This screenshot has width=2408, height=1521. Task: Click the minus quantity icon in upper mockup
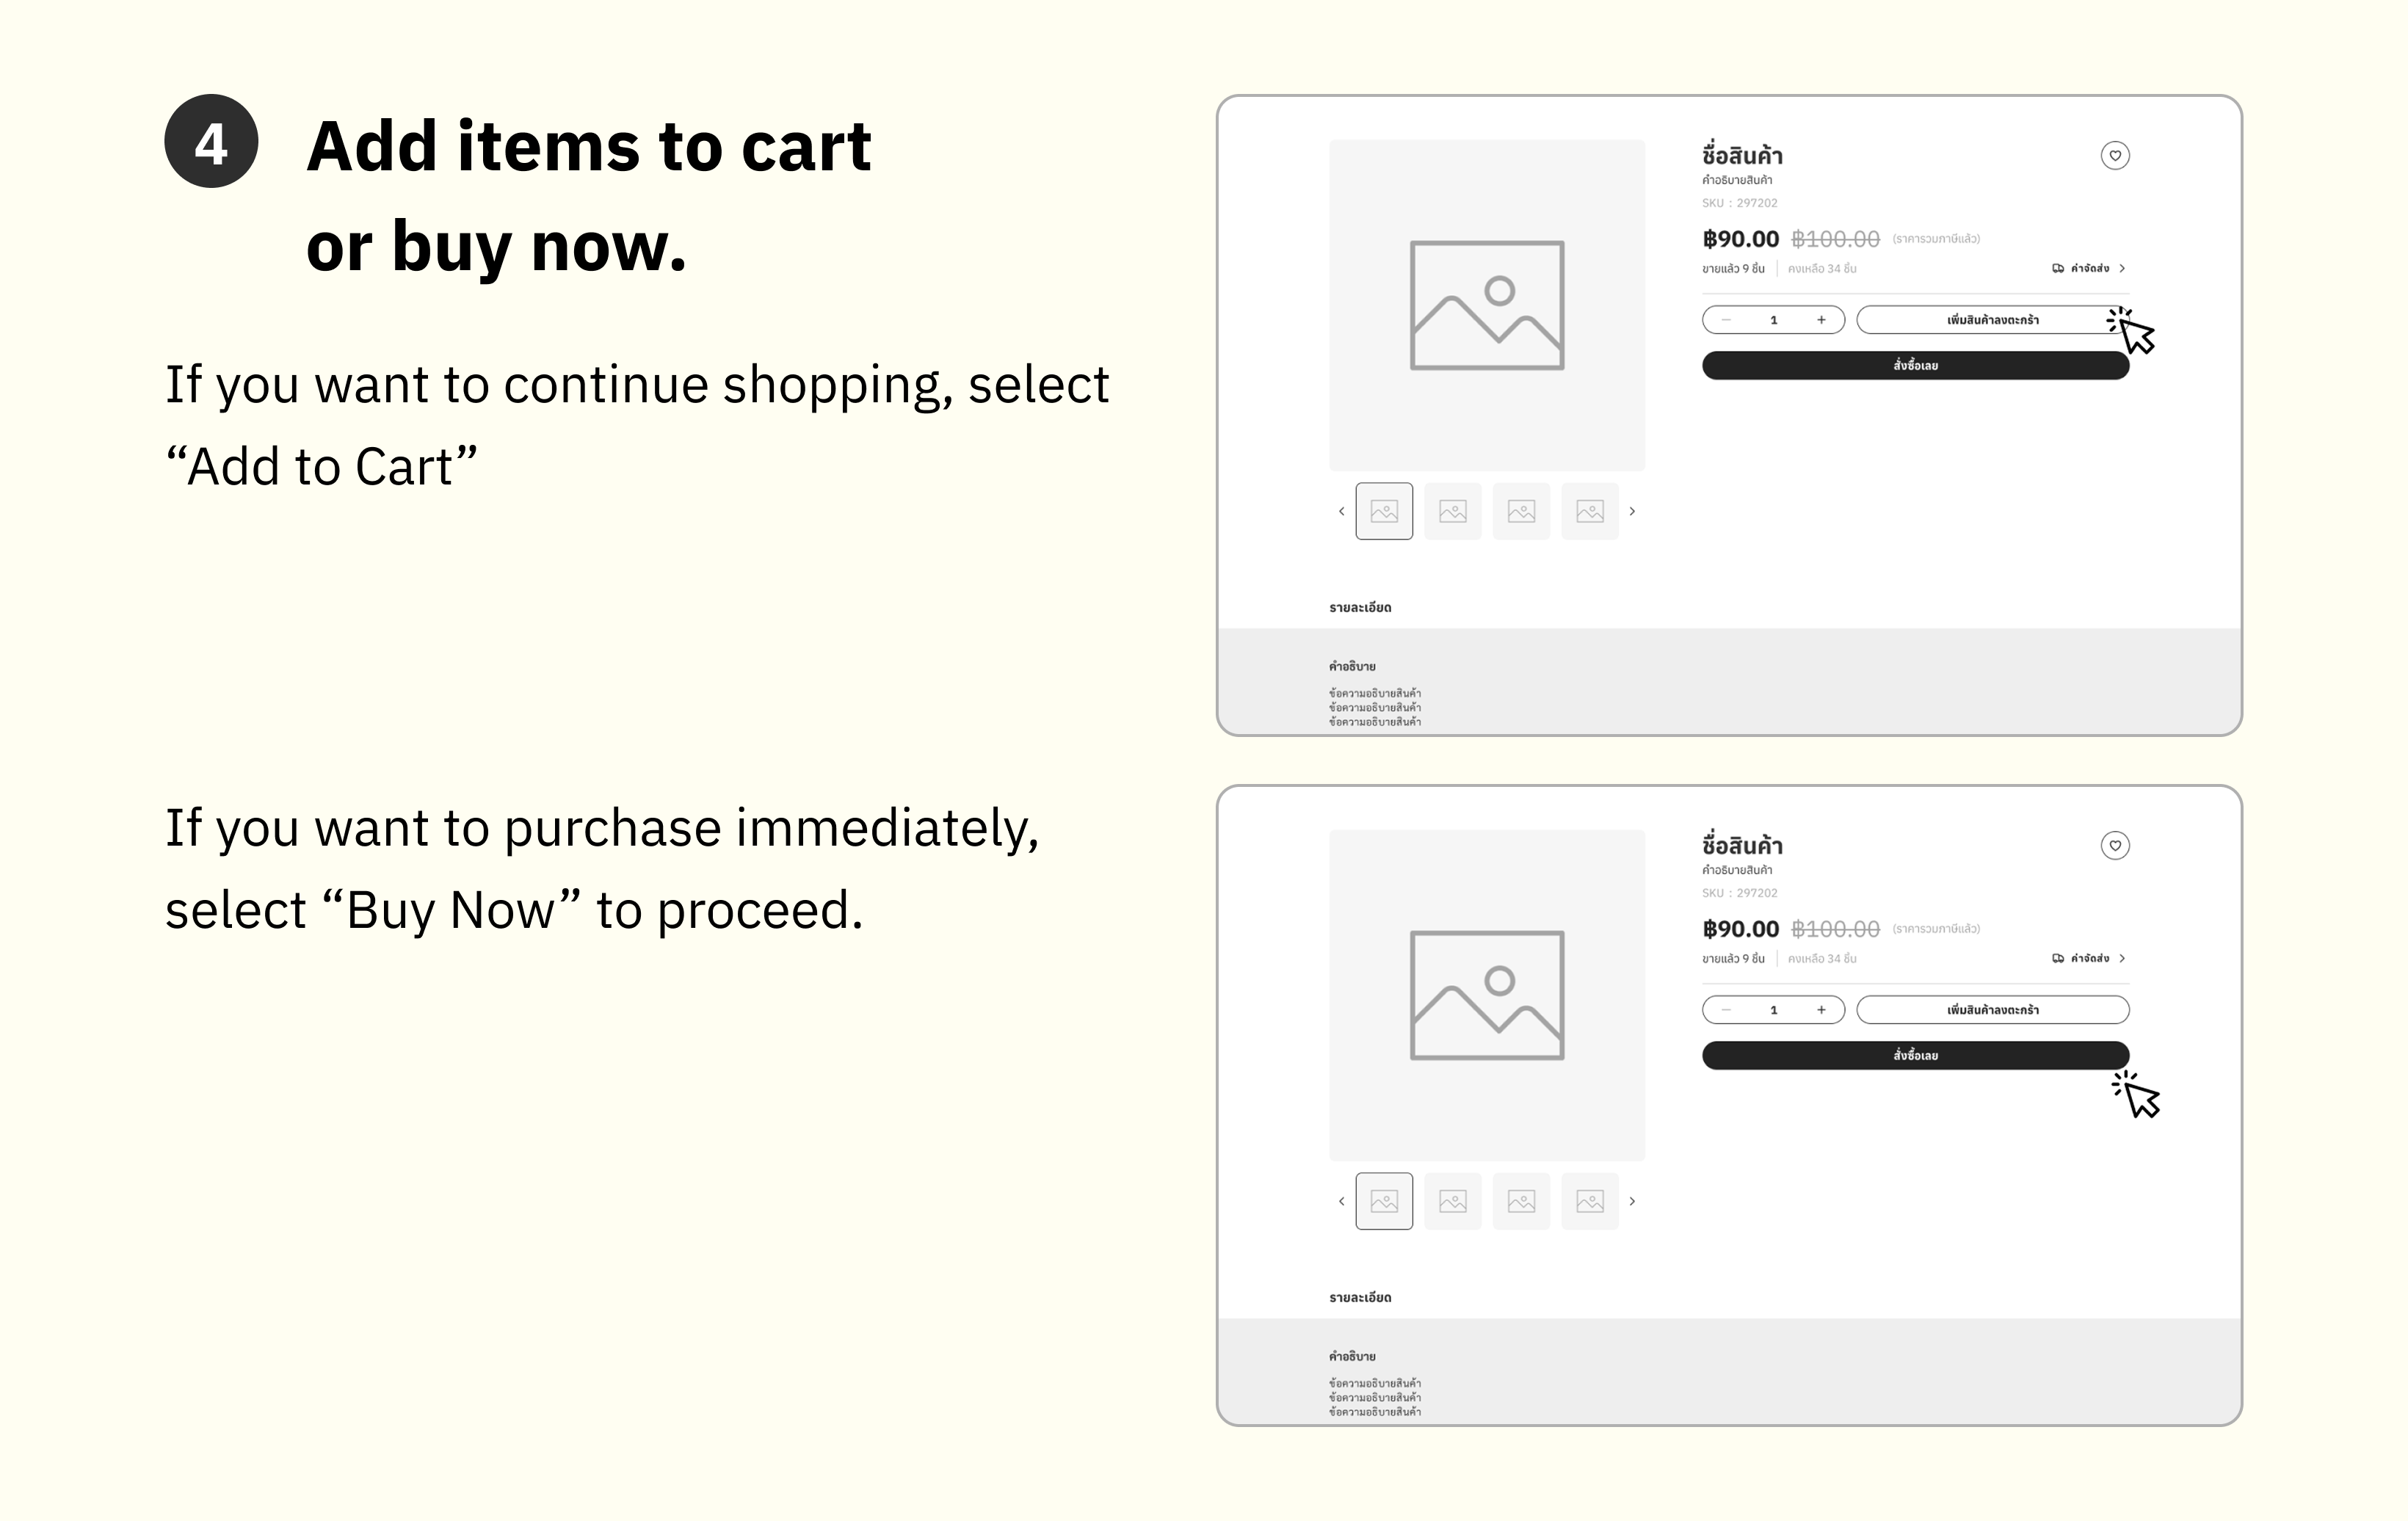click(x=1726, y=320)
